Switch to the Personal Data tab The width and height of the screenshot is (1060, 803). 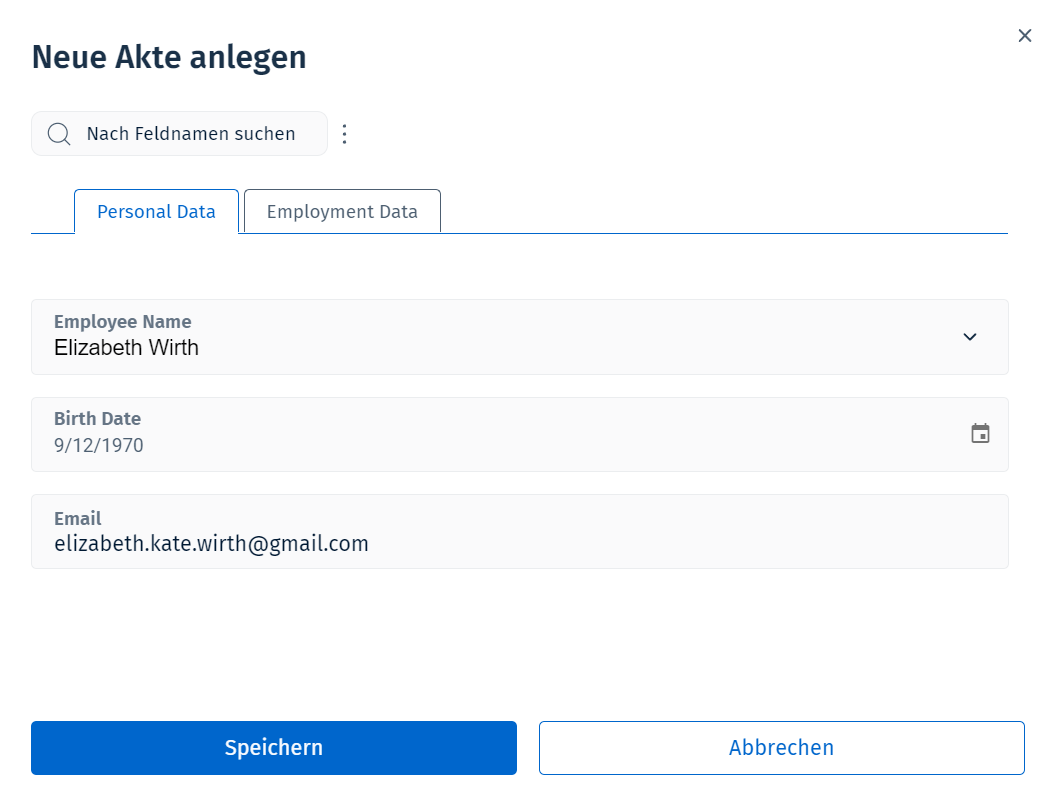coord(156,212)
